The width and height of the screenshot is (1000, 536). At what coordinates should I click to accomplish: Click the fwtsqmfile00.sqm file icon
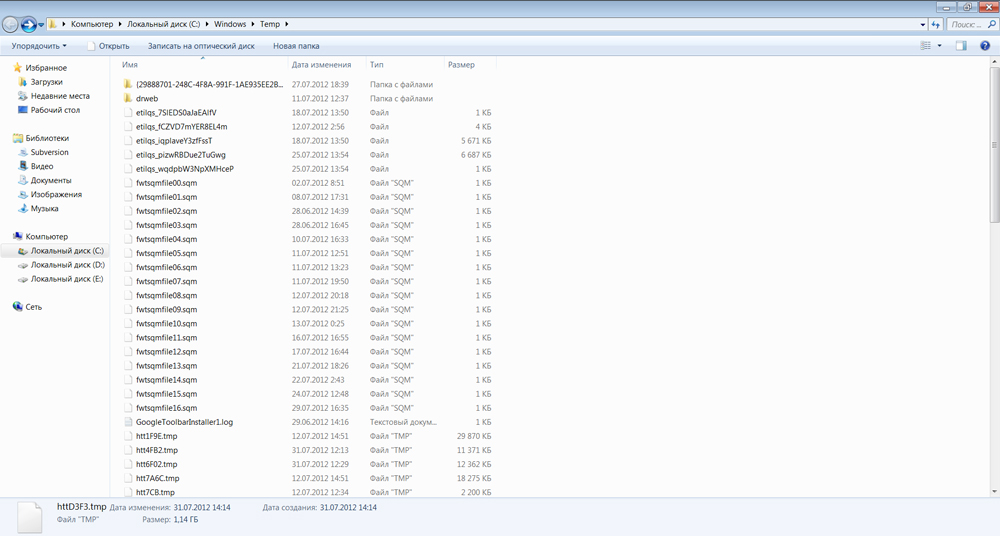coord(128,182)
